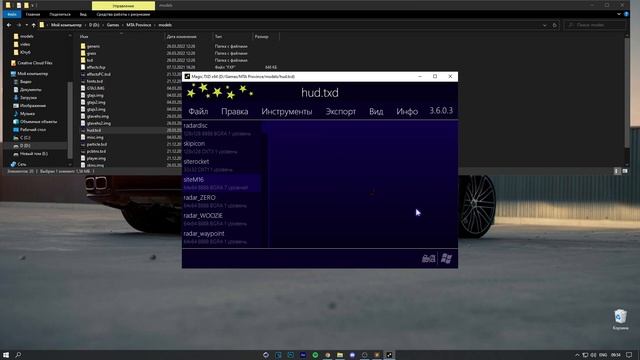This screenshot has width=640, height=360.
Task: Open the Вид menu in Magic.TXD
Action: (x=376, y=111)
